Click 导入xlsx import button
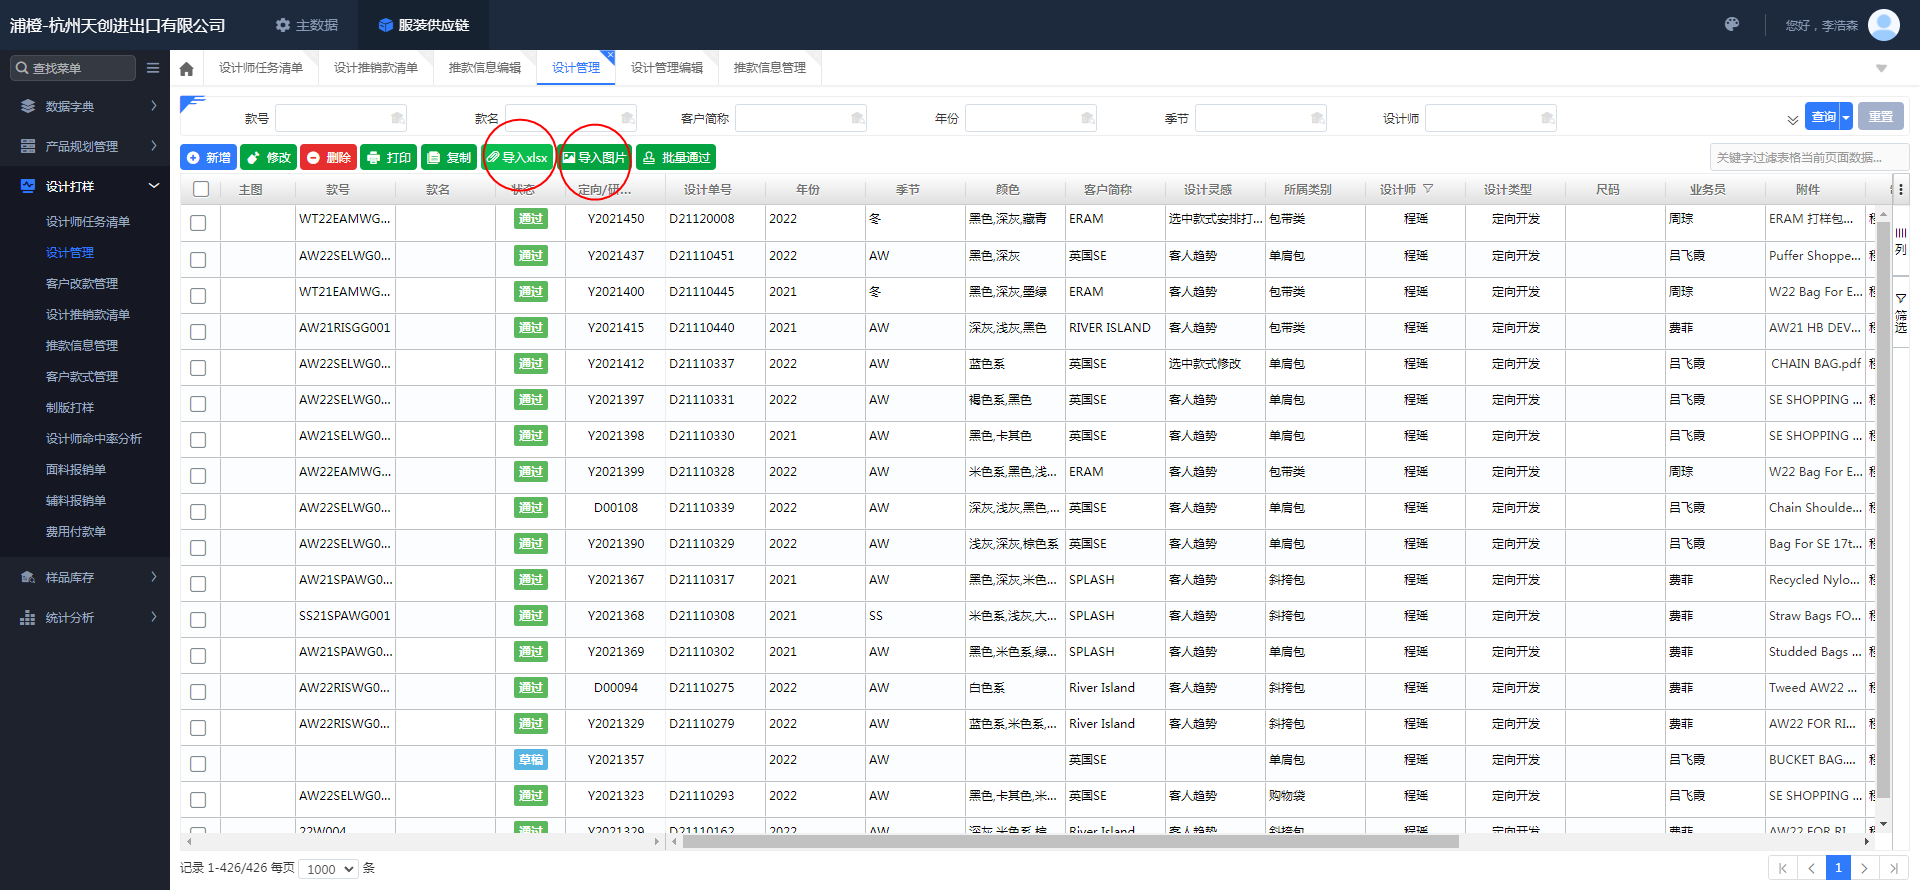1920x890 pixels. 517,157
